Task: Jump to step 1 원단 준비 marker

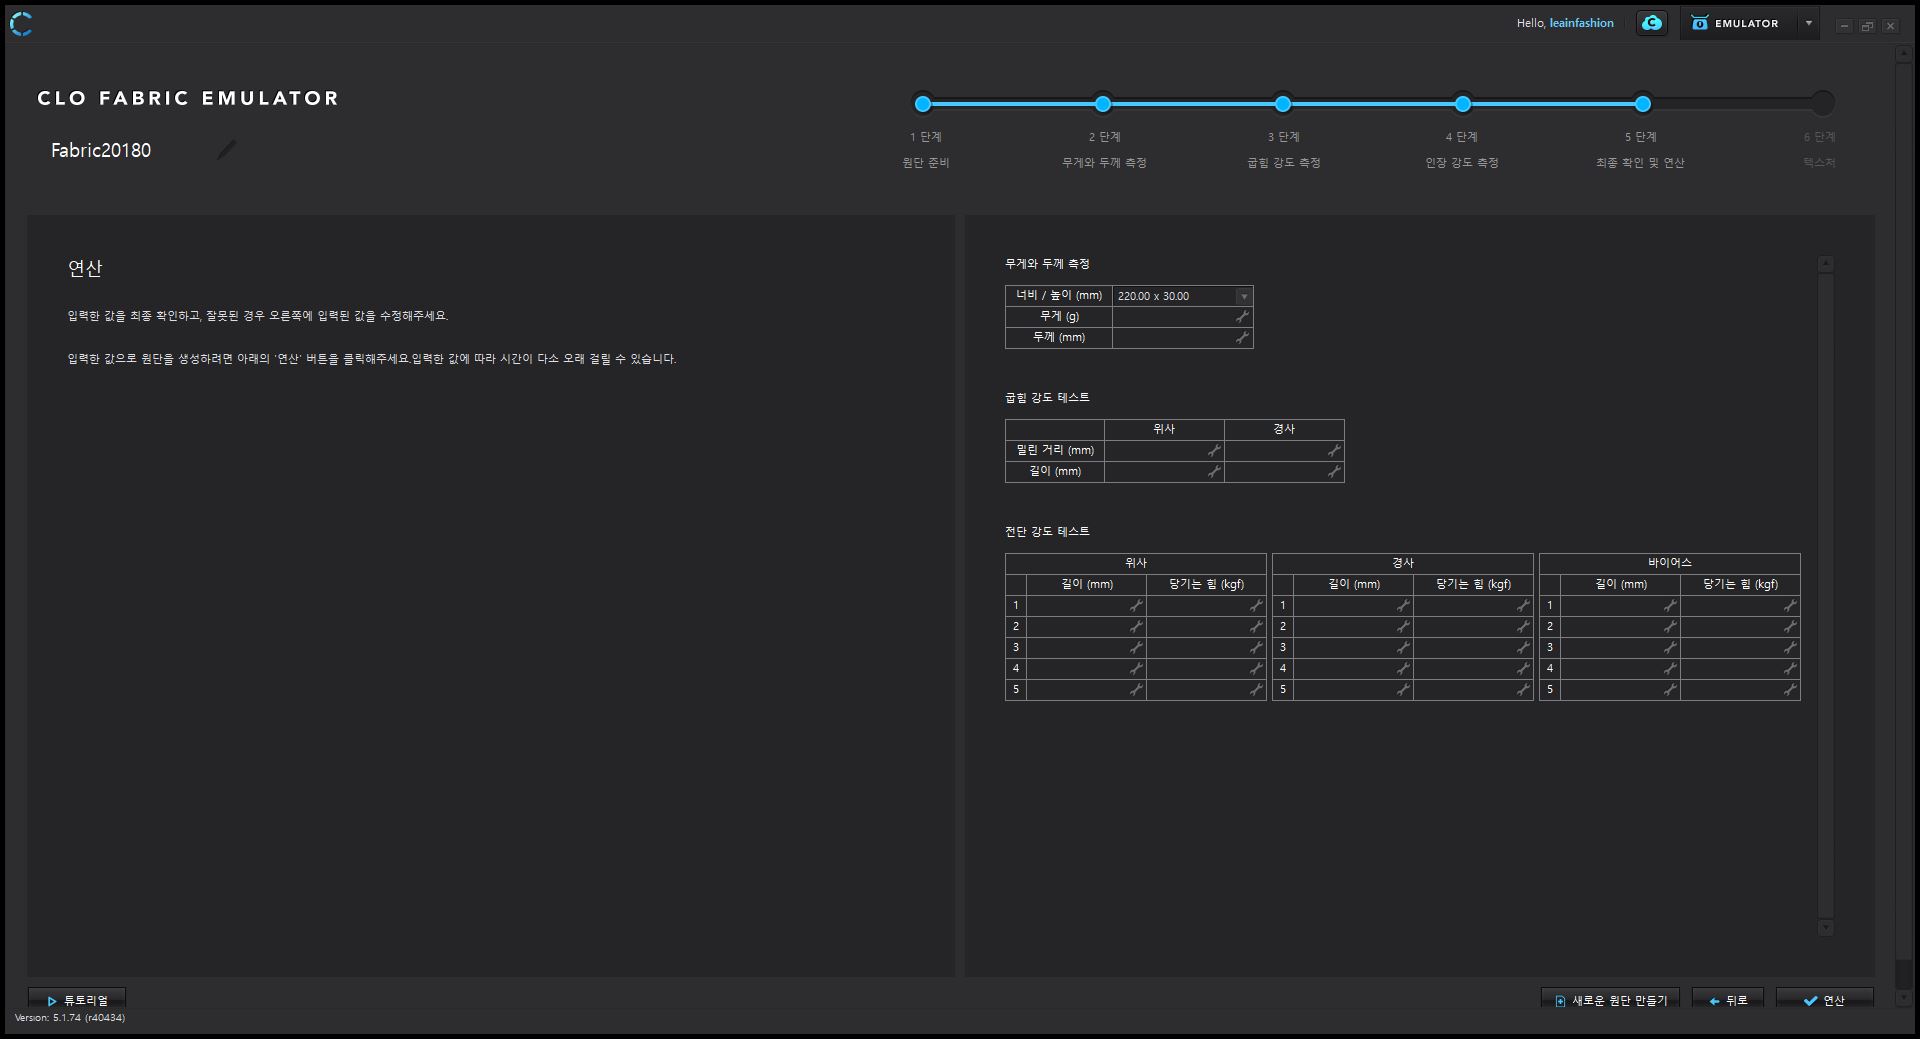Action: point(923,103)
